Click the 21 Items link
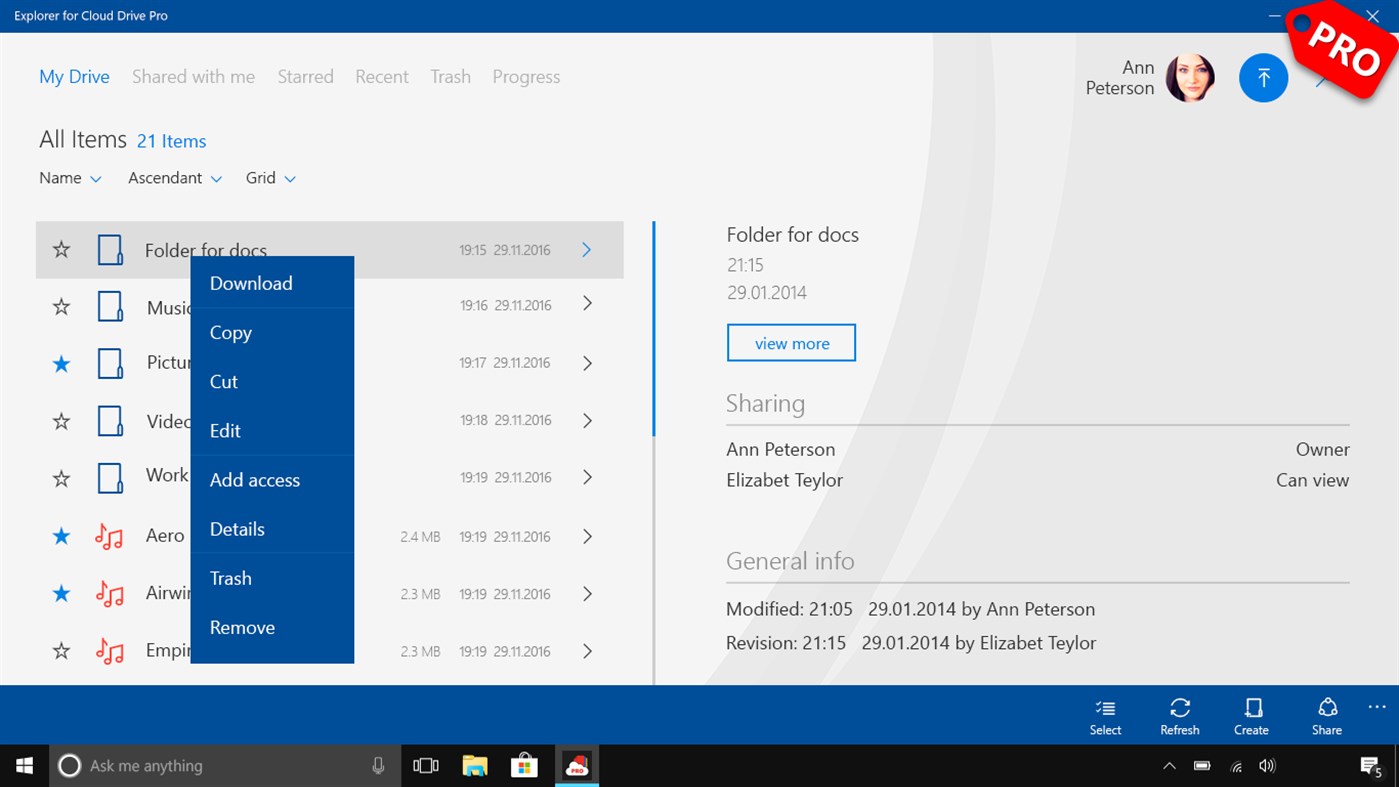The image size is (1399, 787). point(171,141)
